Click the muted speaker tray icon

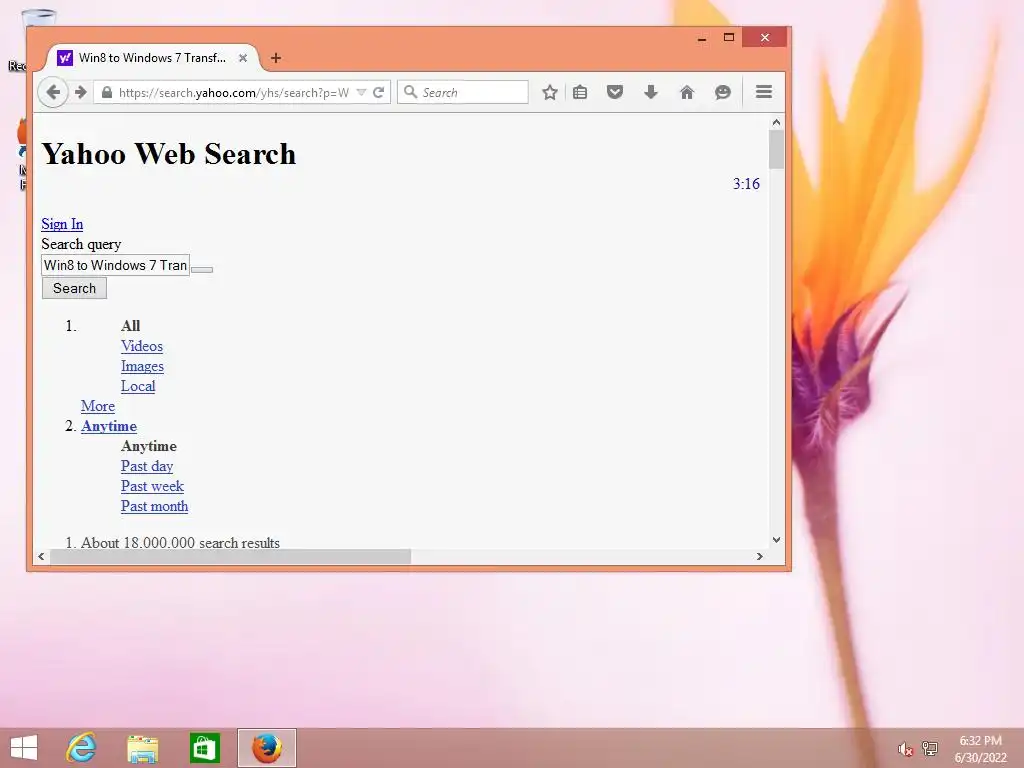tap(904, 748)
